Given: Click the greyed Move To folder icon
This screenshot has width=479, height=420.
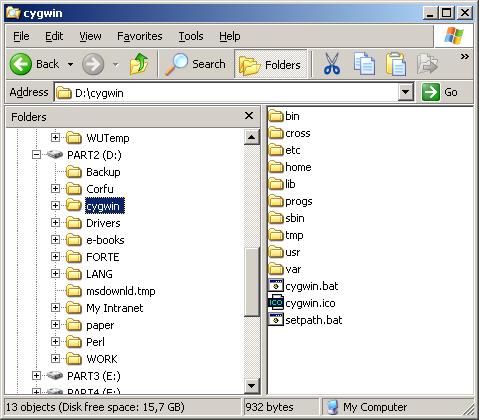Looking at the screenshot, I should (x=427, y=64).
